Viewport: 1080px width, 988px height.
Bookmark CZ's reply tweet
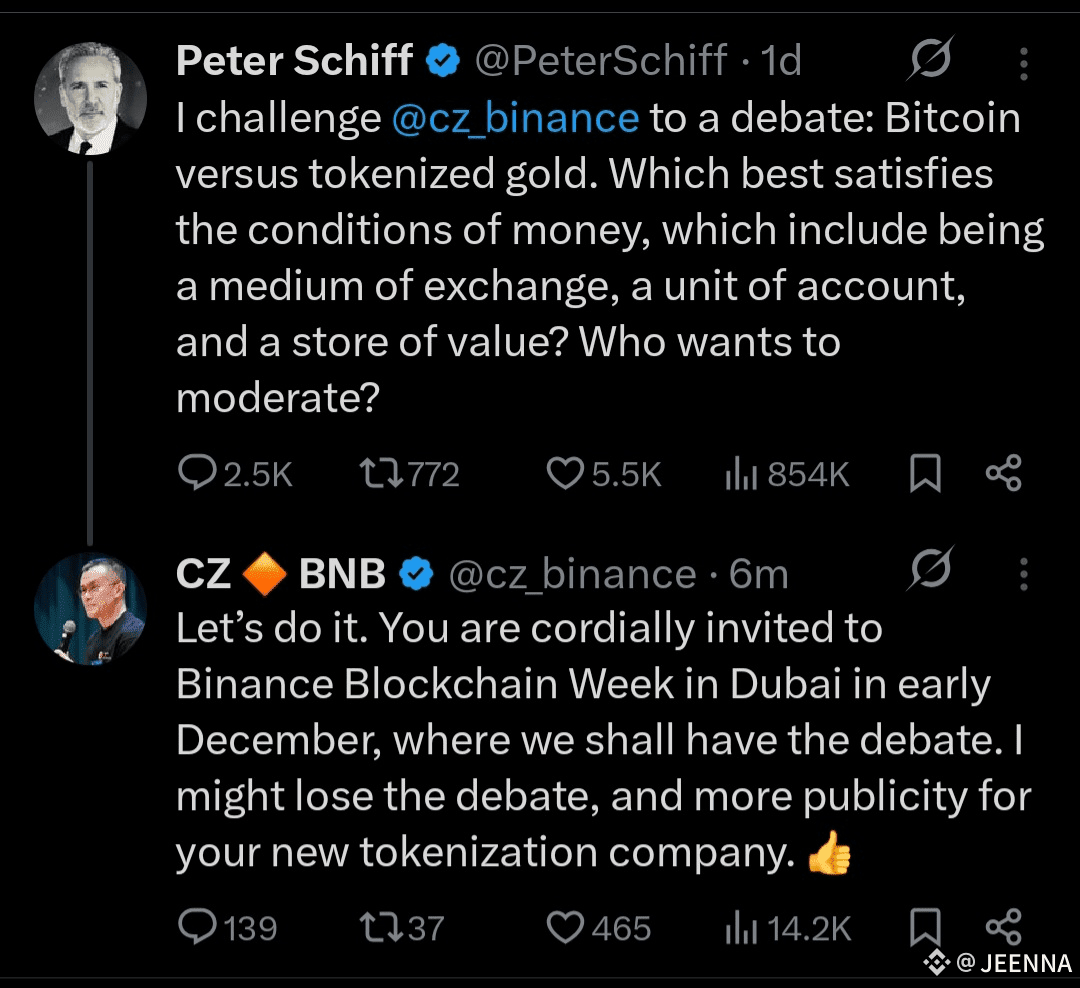tap(925, 927)
